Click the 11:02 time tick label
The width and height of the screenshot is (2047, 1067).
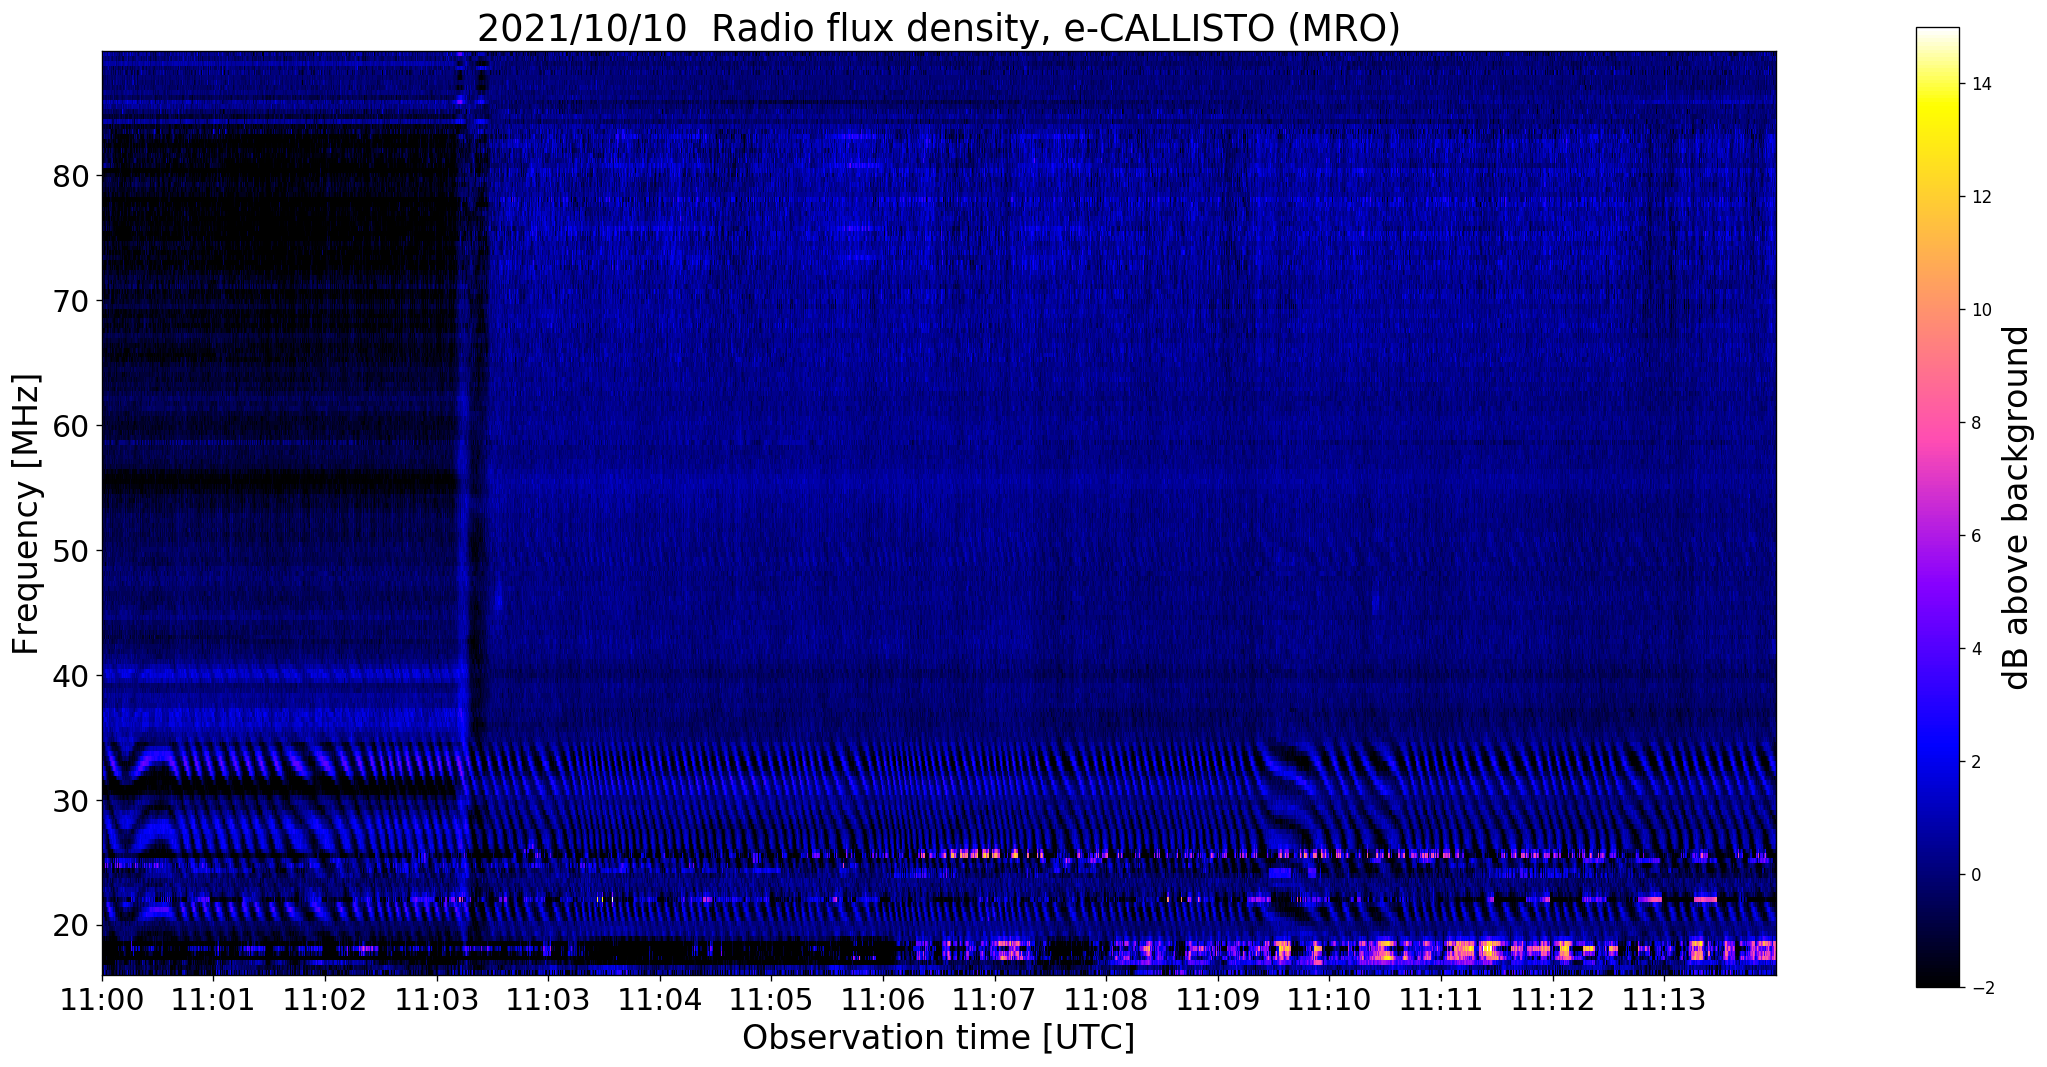(x=325, y=999)
